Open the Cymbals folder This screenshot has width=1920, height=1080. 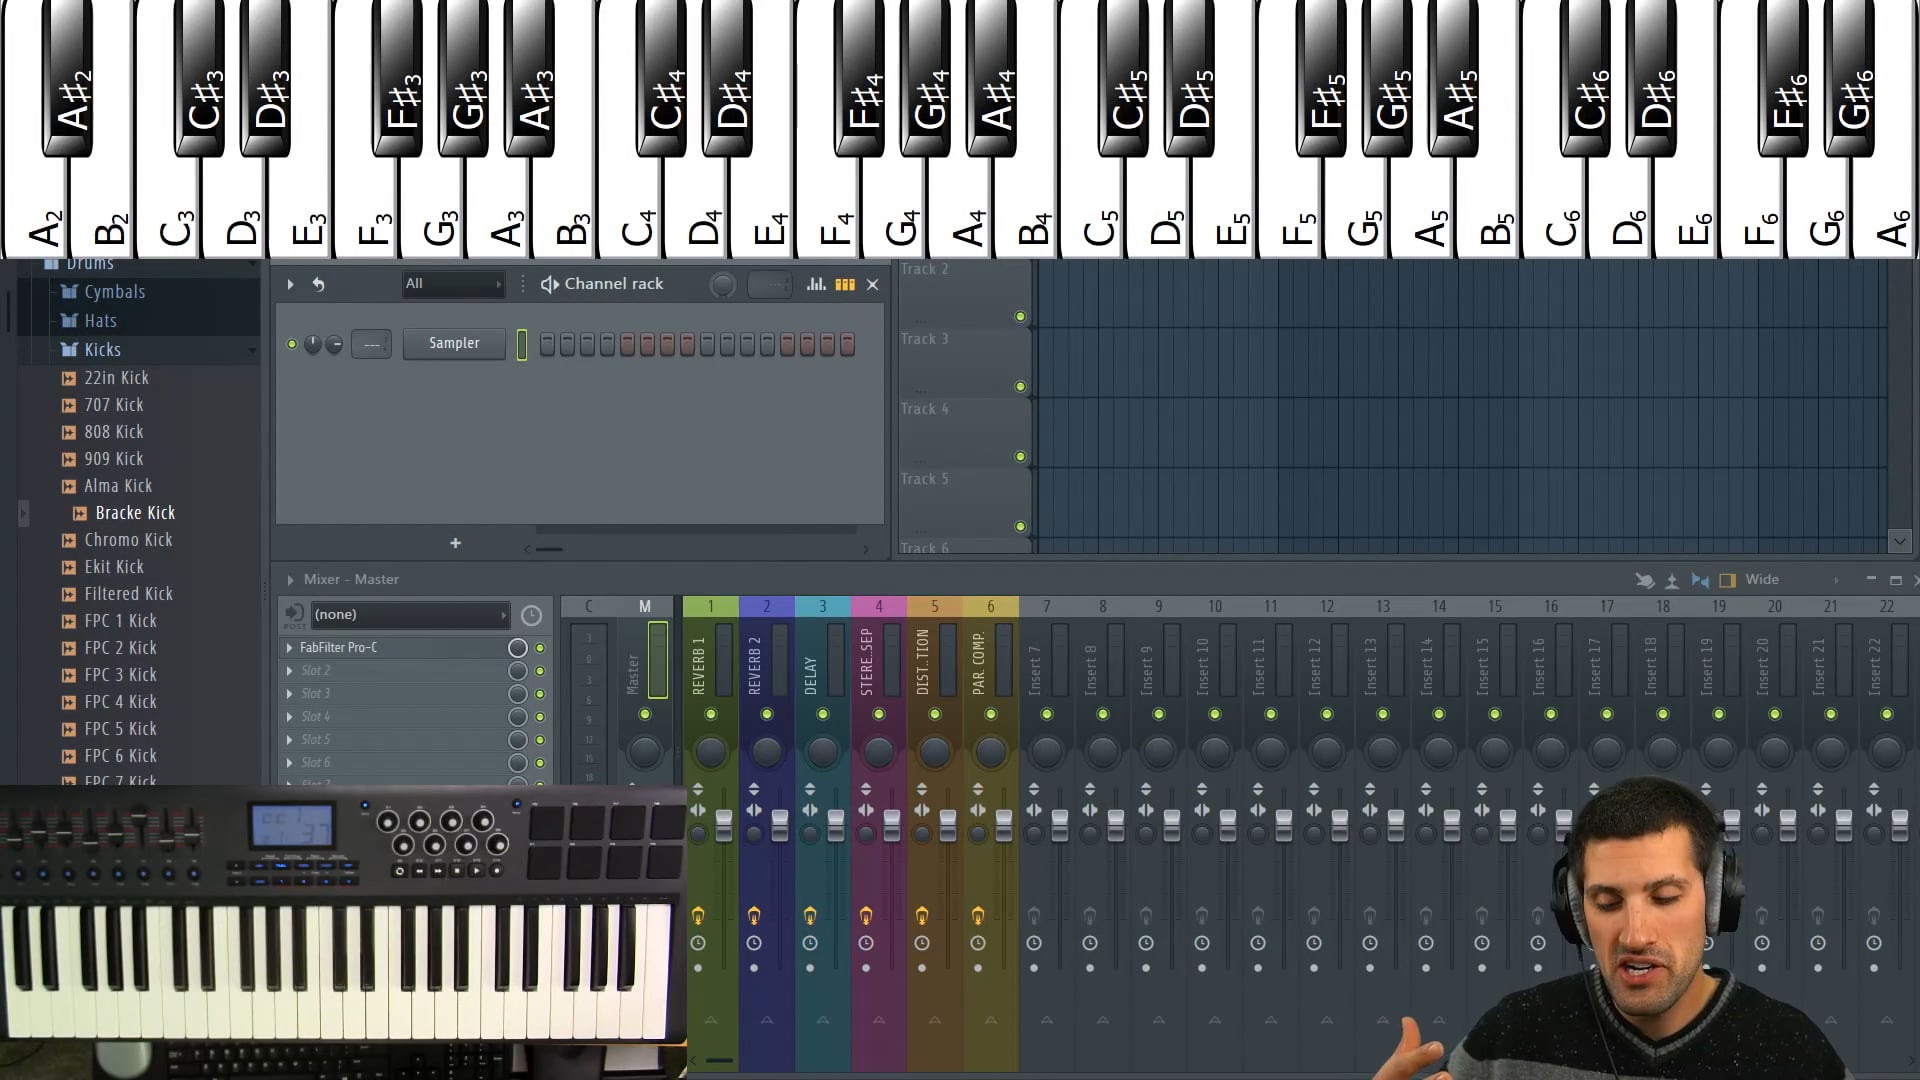click(114, 292)
